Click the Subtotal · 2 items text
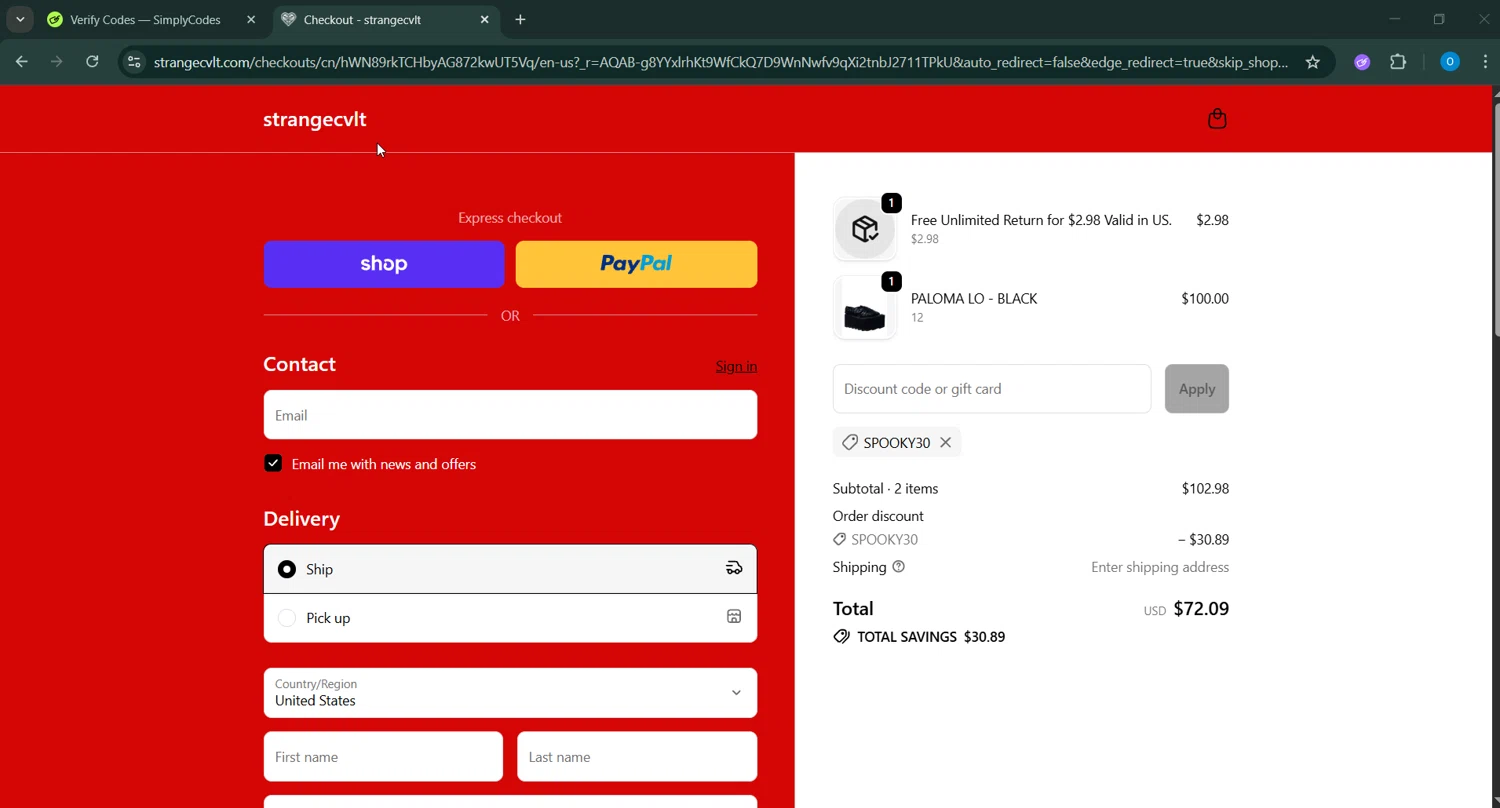 [885, 489]
